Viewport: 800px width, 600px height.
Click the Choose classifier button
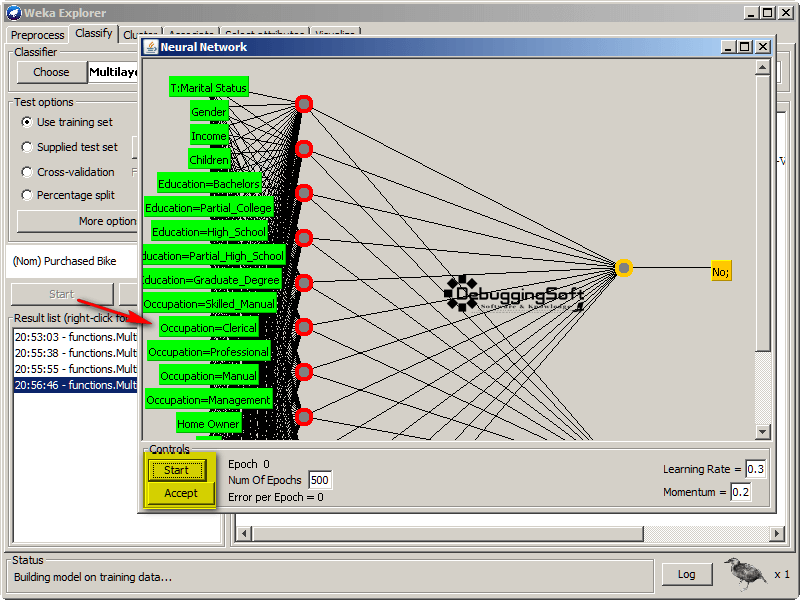[x=51, y=72]
